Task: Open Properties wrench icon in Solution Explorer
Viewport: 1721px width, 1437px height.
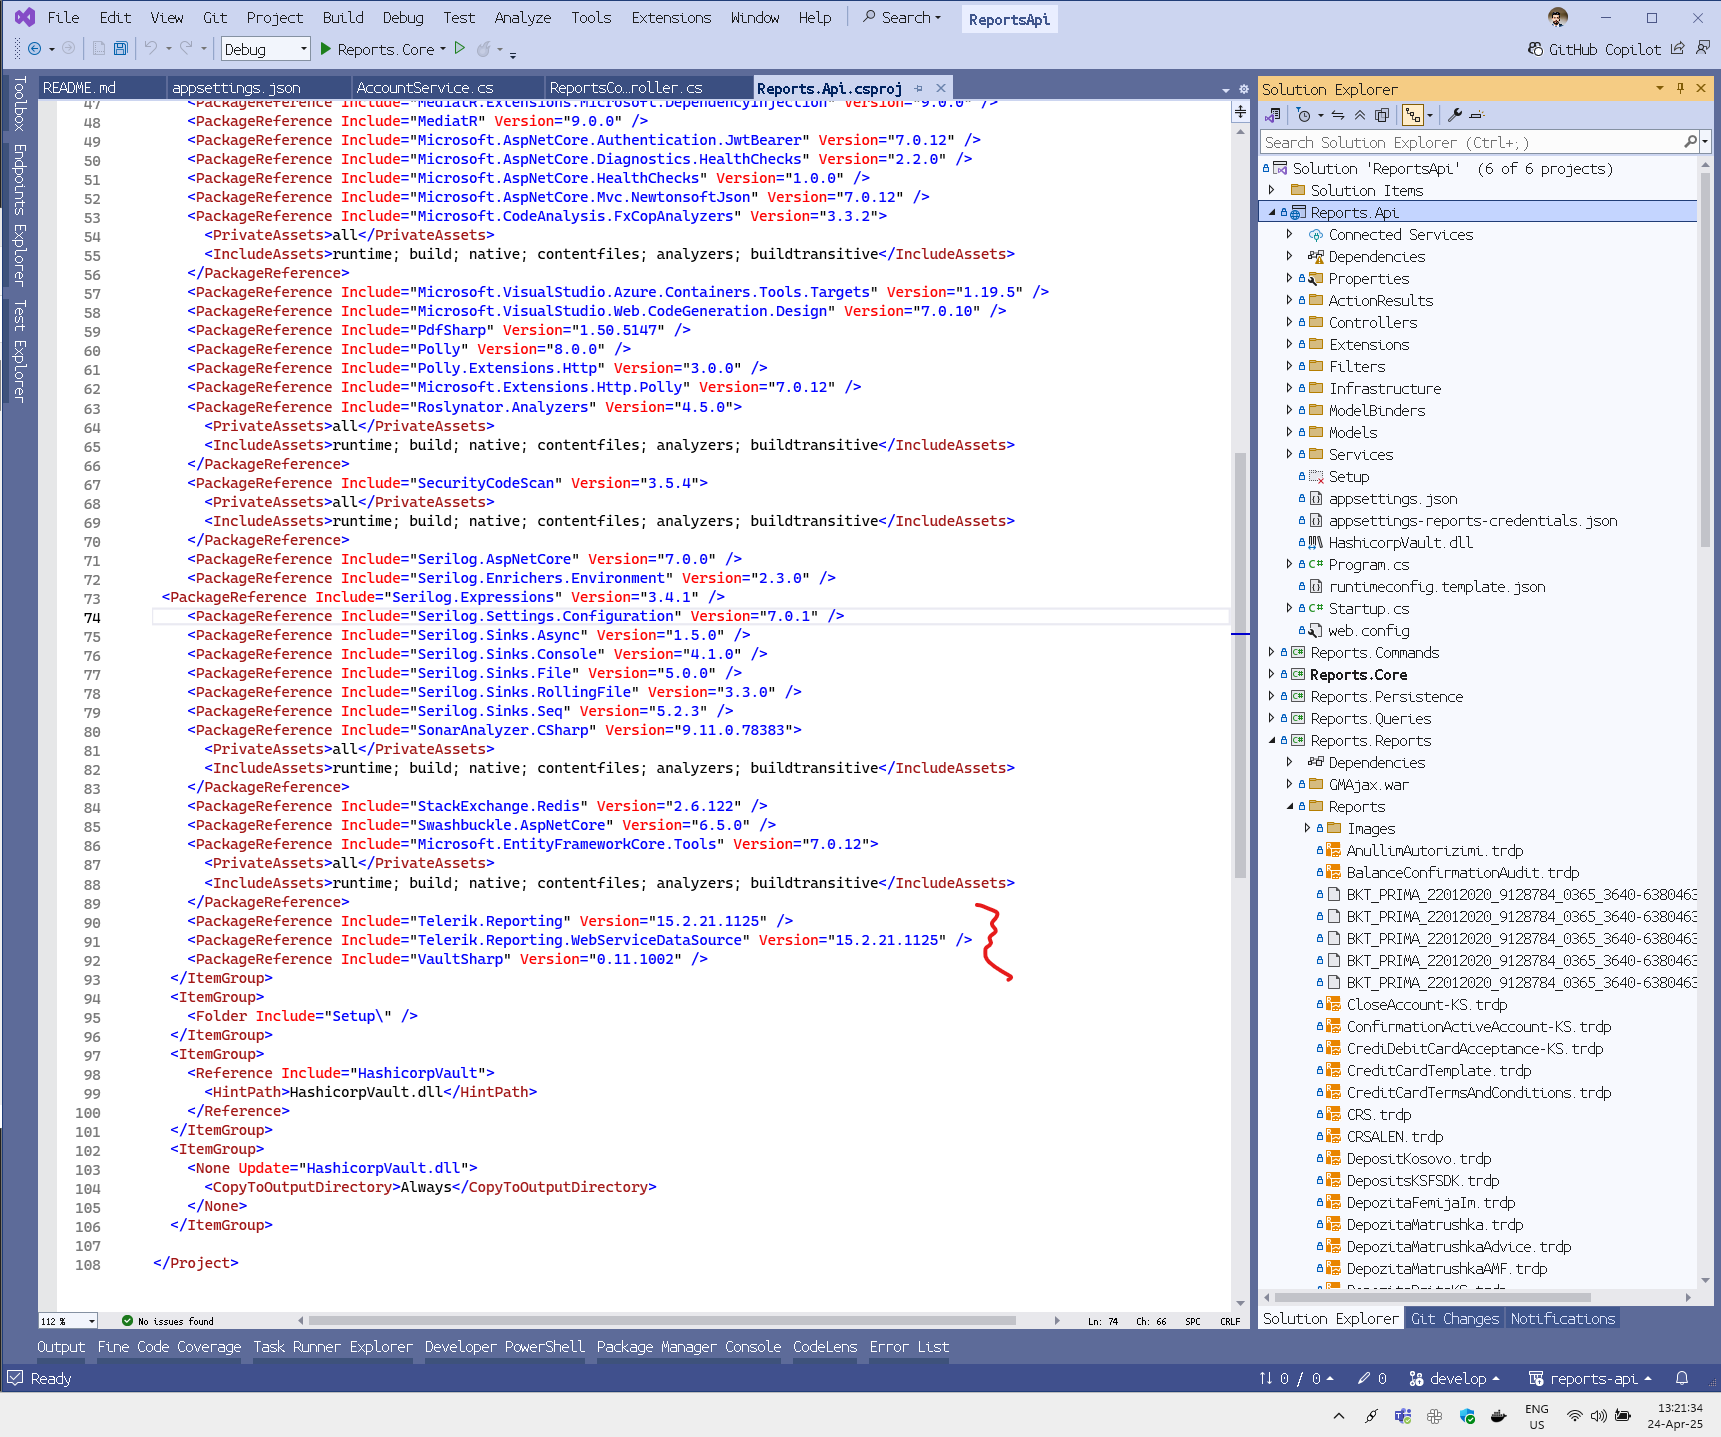Action: coord(1455,115)
